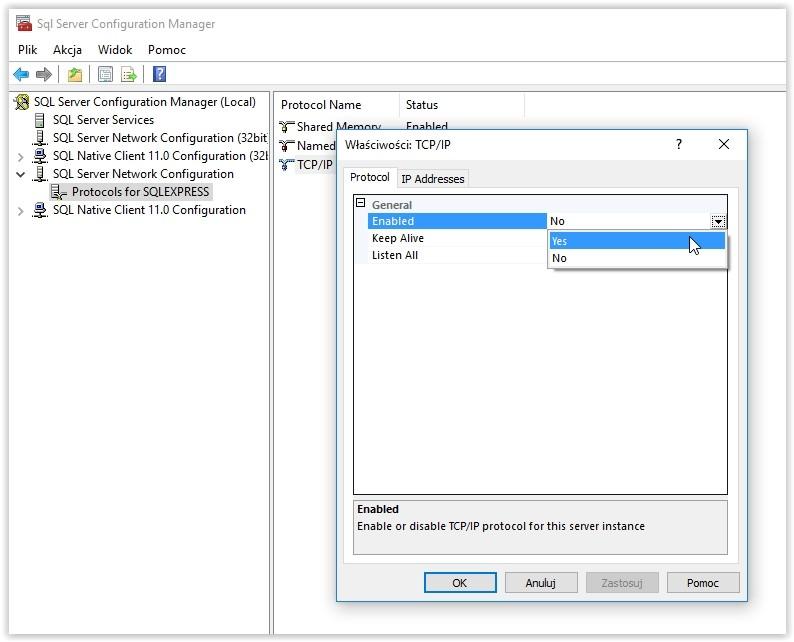Close the TCP/IP properties dialog

pyautogui.click(x=724, y=144)
